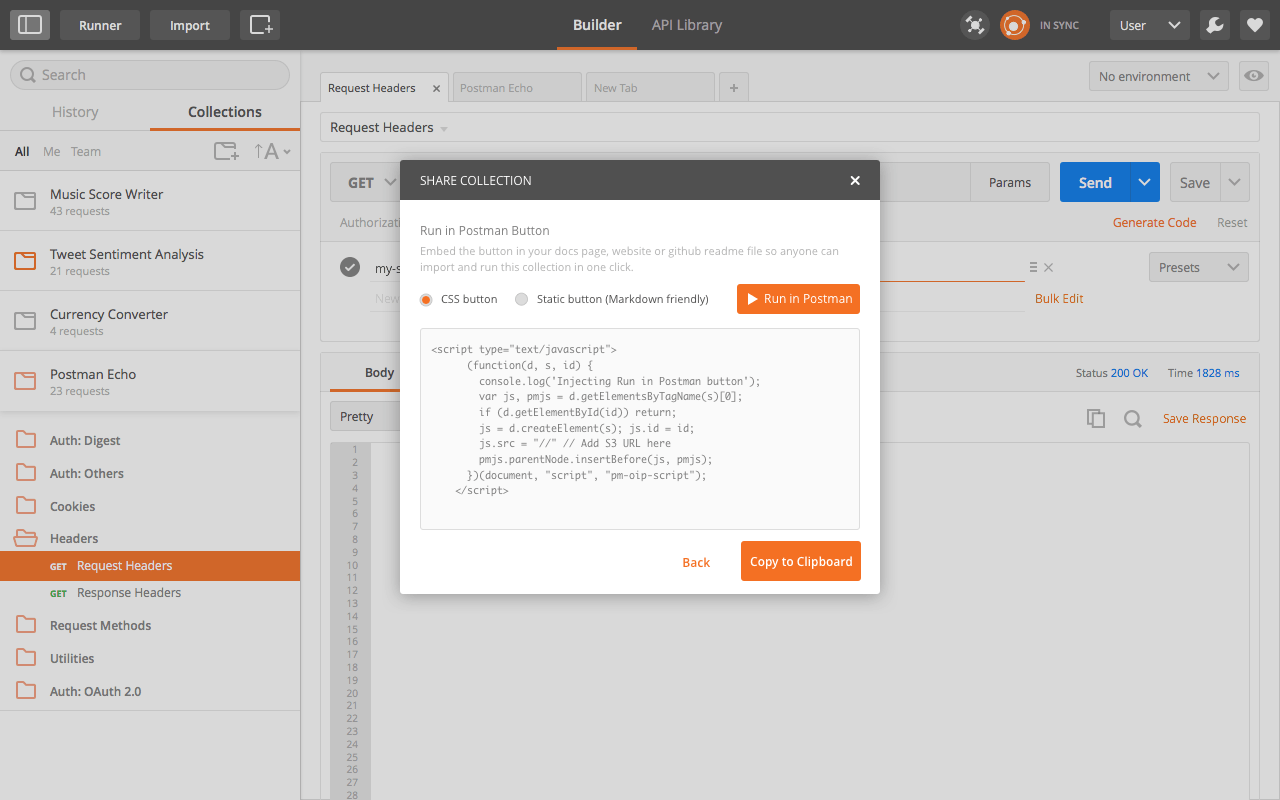This screenshot has width=1280, height=800.
Task: Open the Save options dropdown arrow
Action: (x=1235, y=182)
